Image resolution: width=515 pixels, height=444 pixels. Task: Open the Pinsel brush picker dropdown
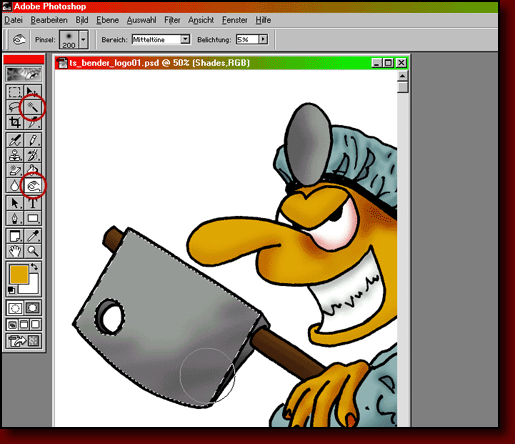(83, 39)
